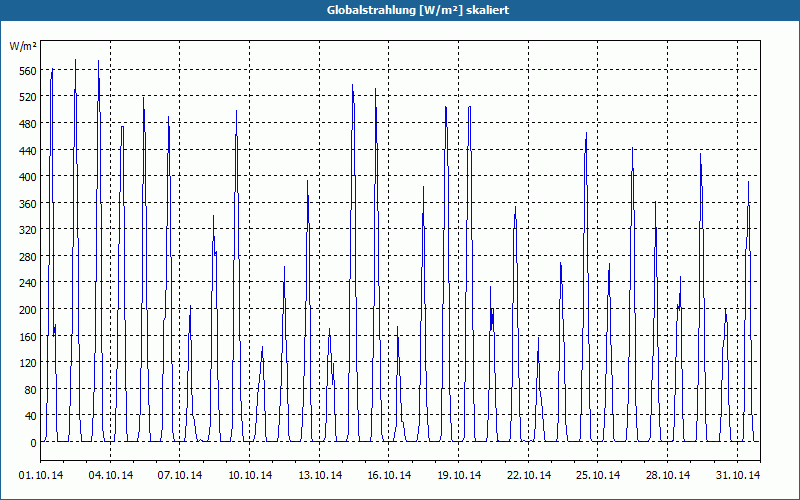Click the date label 16.10.14

tap(389, 475)
